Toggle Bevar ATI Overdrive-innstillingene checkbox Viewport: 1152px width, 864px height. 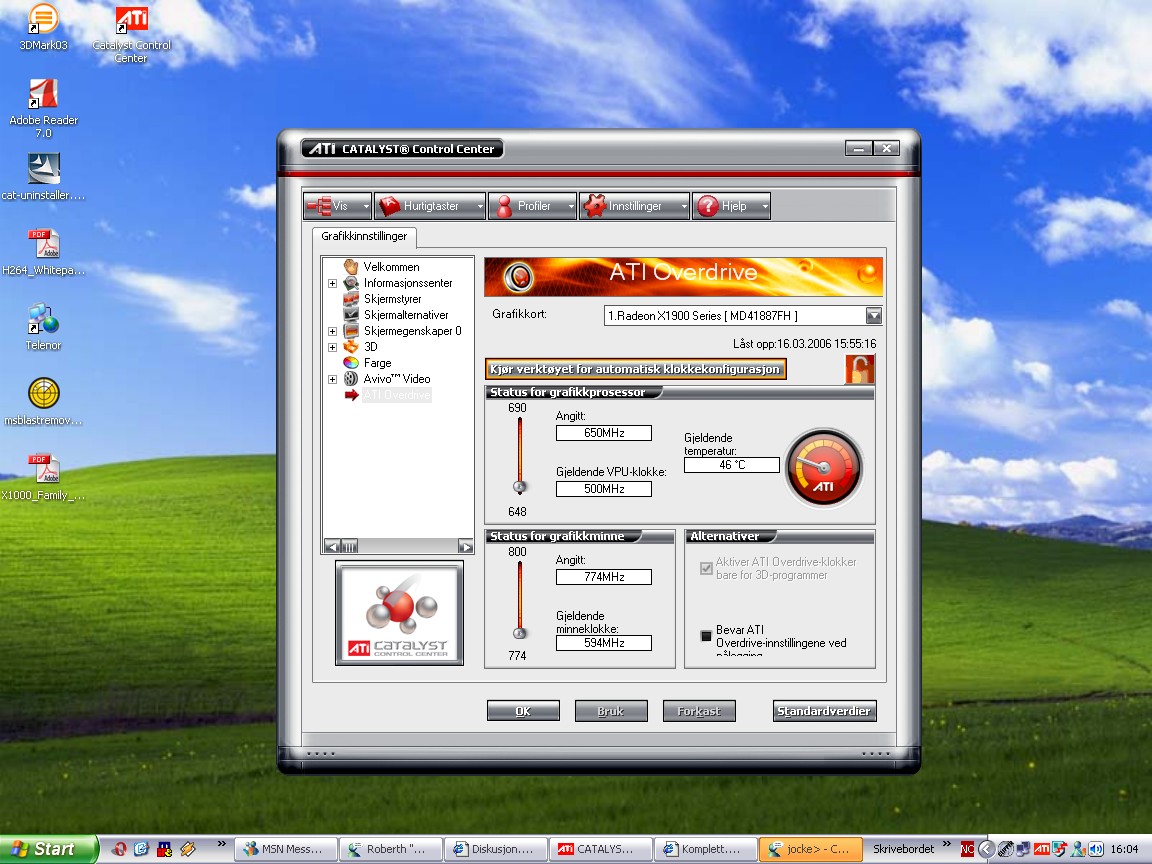click(x=706, y=636)
